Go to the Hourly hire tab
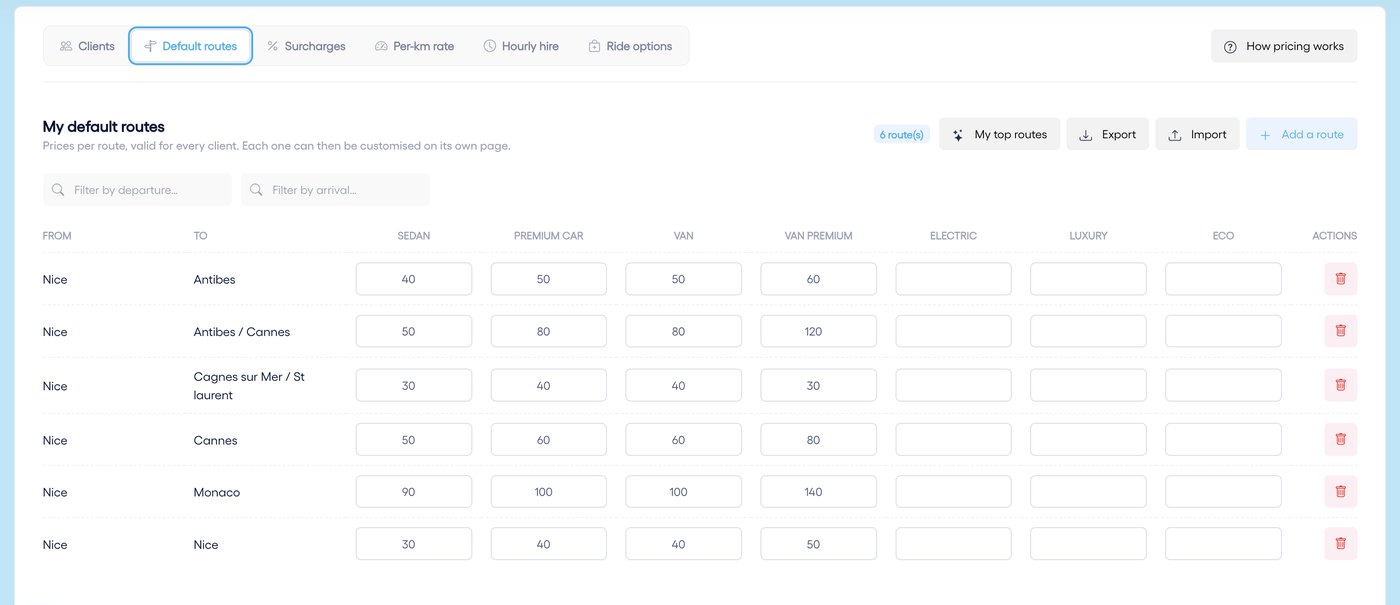Image resolution: width=1400 pixels, height=605 pixels. click(521, 46)
